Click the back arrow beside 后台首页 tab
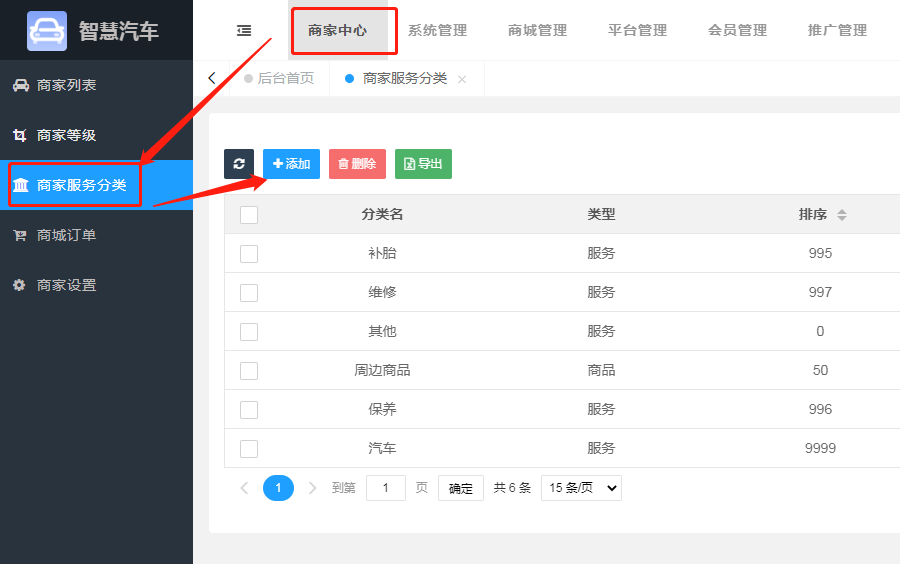This screenshot has height=564, width=900. tap(212, 78)
